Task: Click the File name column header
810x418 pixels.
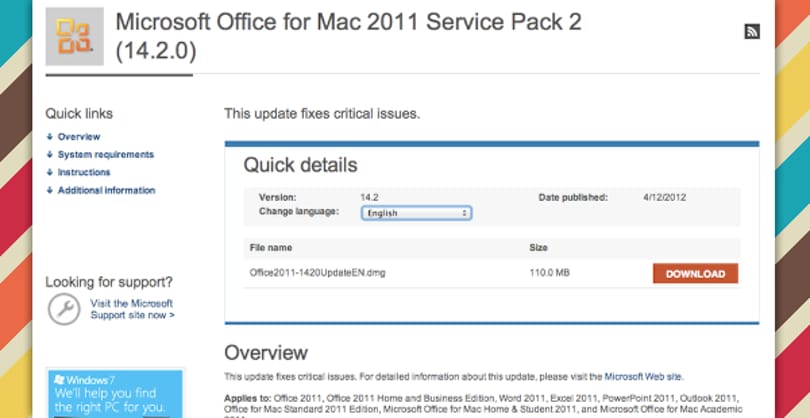Action: 271,247
